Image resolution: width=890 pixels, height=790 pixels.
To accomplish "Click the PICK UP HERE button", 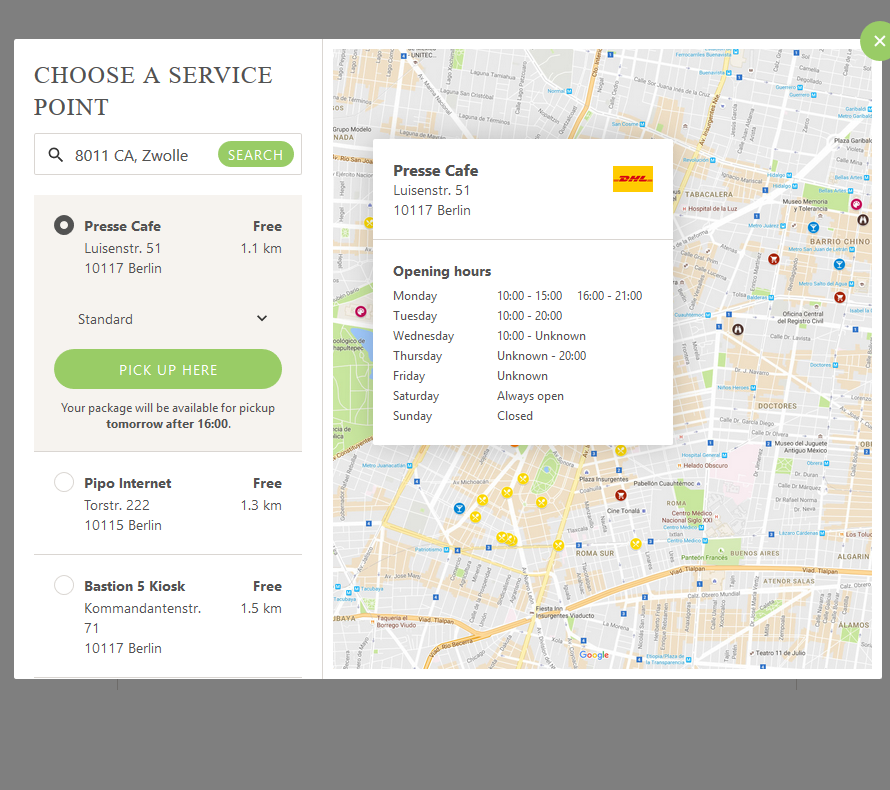I will [168, 369].
